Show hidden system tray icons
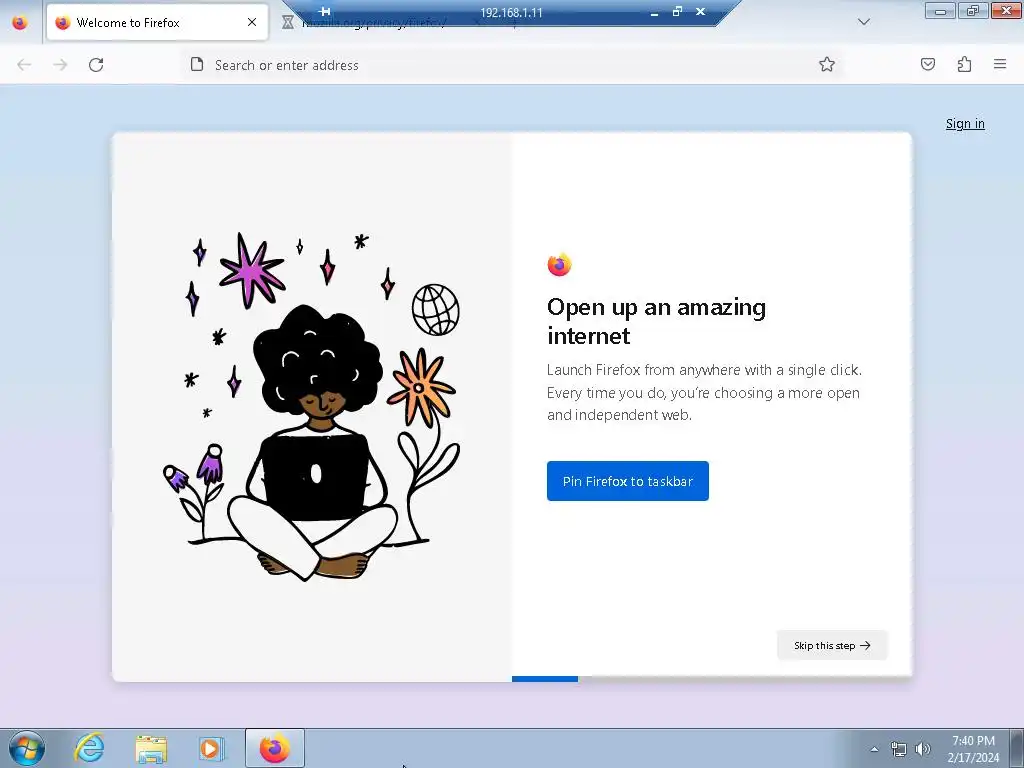 click(x=874, y=749)
